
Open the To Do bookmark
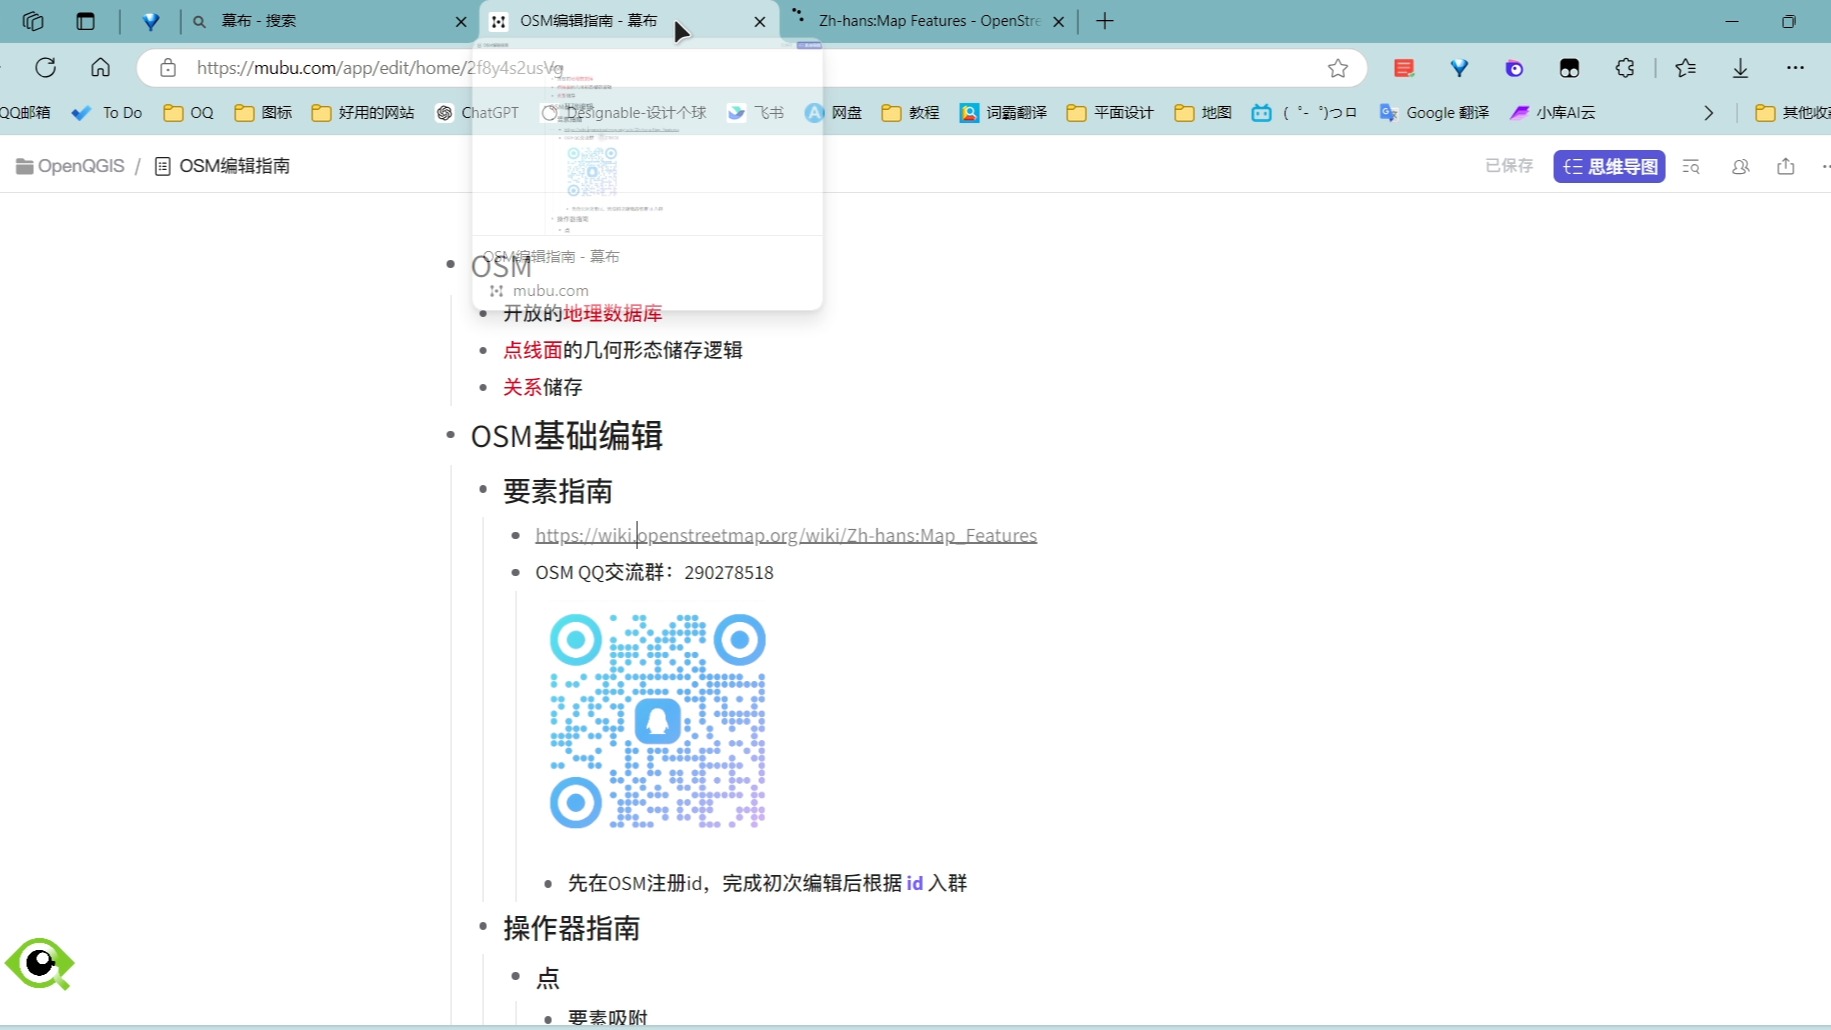(x=107, y=113)
